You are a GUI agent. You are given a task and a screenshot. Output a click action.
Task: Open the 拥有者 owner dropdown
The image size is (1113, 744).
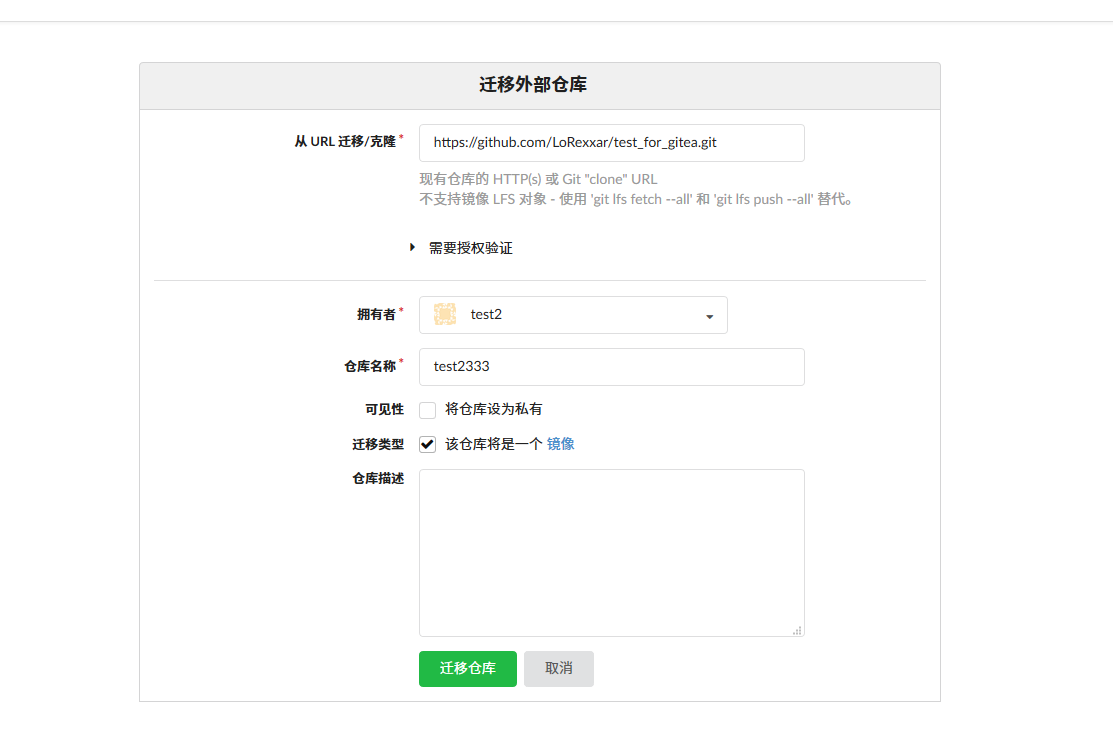click(x=573, y=315)
